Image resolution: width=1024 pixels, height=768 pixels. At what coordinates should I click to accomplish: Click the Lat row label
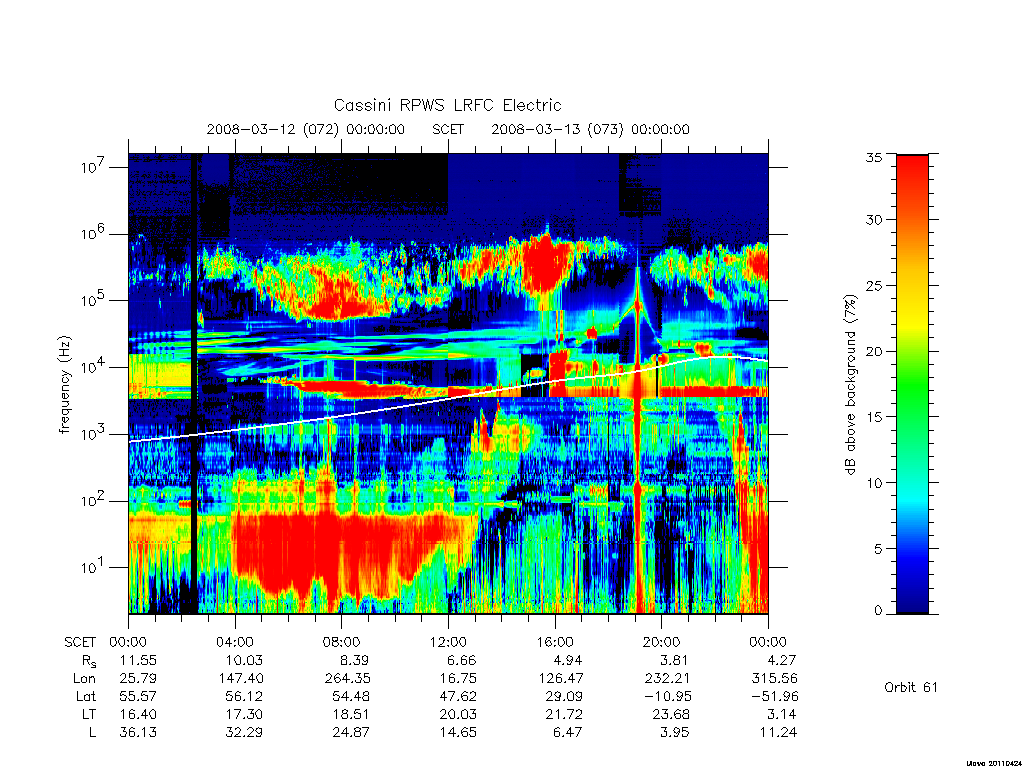pyautogui.click(x=86, y=696)
